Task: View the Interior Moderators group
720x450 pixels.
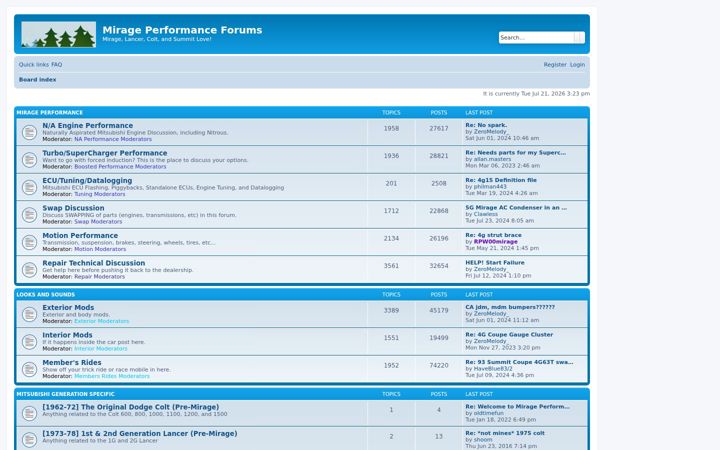Action: [101, 349]
